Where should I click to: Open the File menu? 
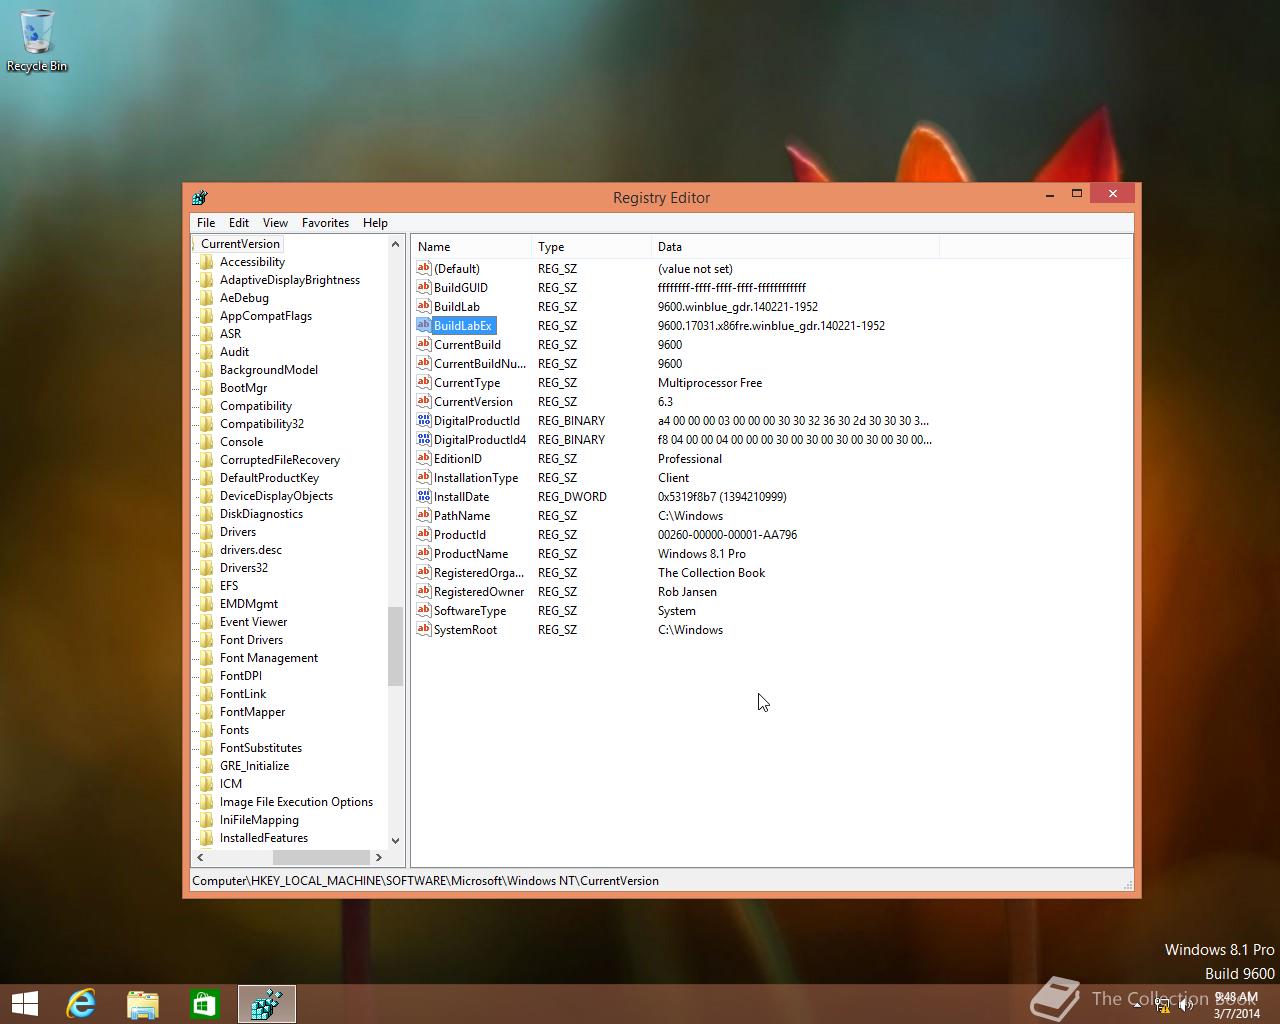point(206,223)
